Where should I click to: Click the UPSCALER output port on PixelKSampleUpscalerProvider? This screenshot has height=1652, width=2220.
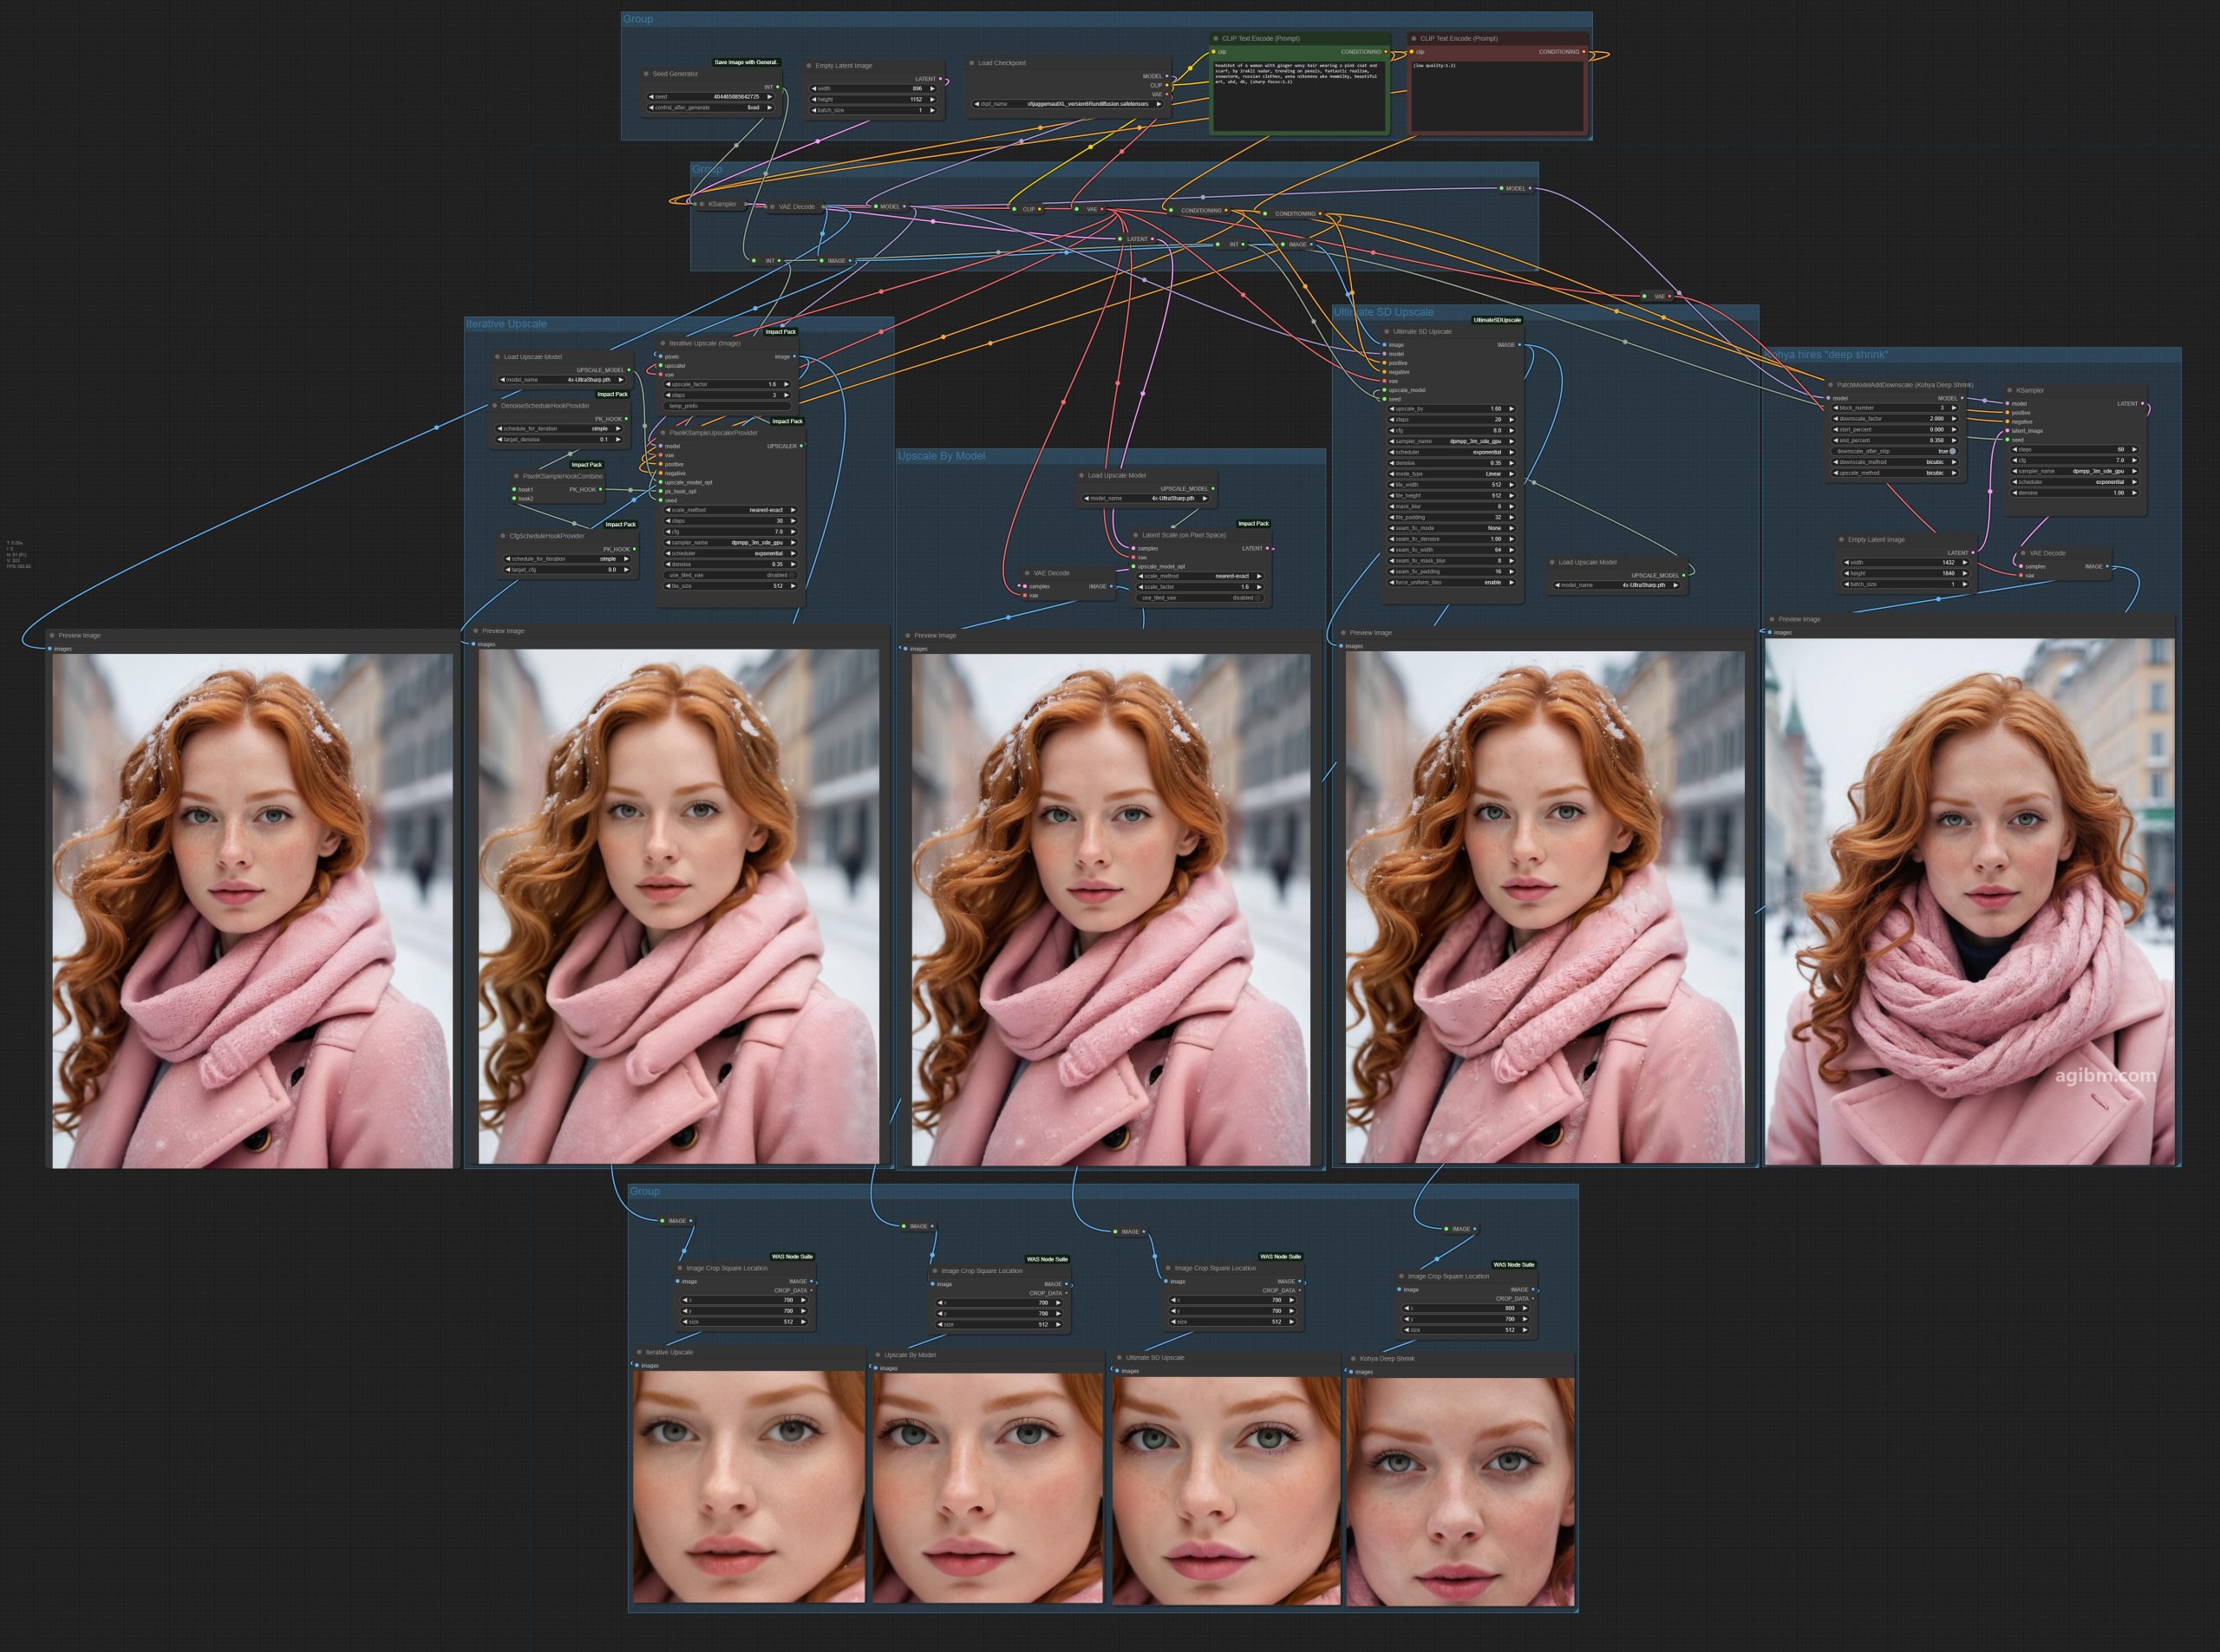click(801, 446)
